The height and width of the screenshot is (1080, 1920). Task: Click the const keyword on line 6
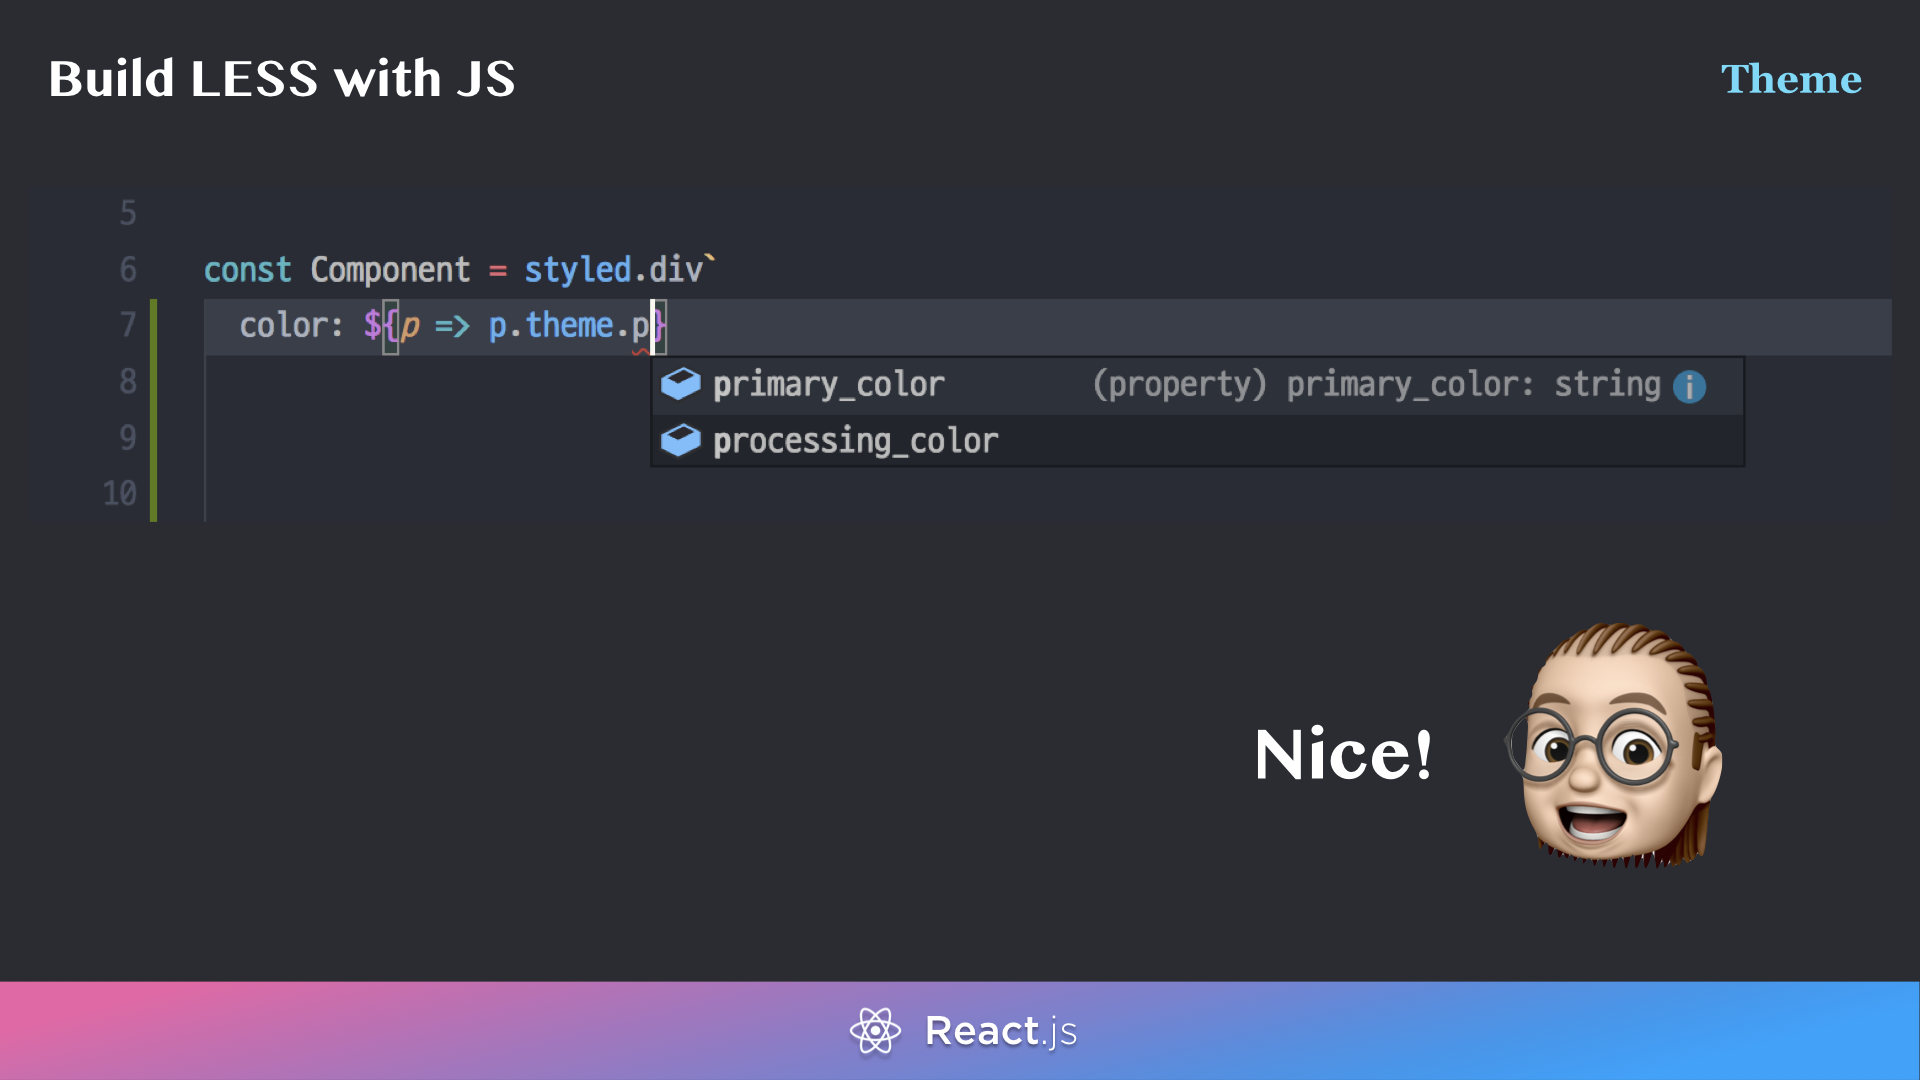(247, 269)
